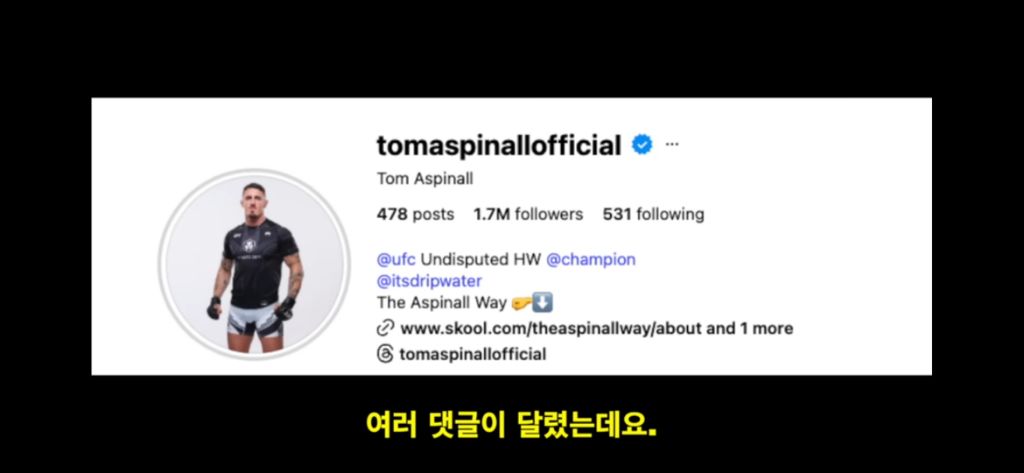This screenshot has width=1024, height=473.
Task: Click the tomaspinallofficial username heading
Action: tap(499, 146)
